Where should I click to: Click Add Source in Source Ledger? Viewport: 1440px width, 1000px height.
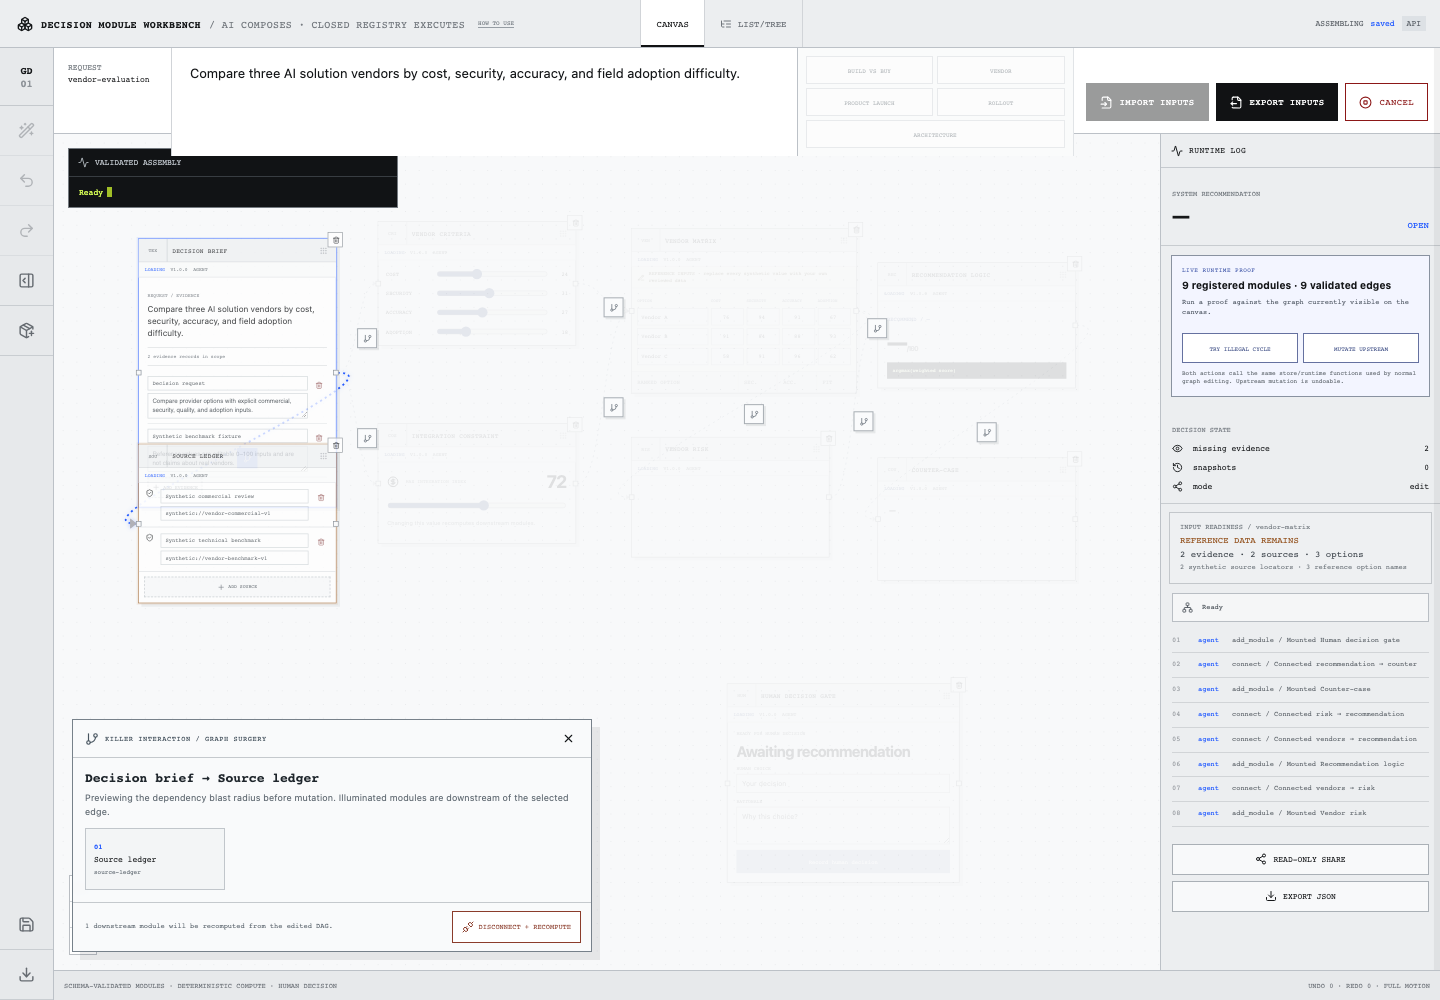[237, 587]
